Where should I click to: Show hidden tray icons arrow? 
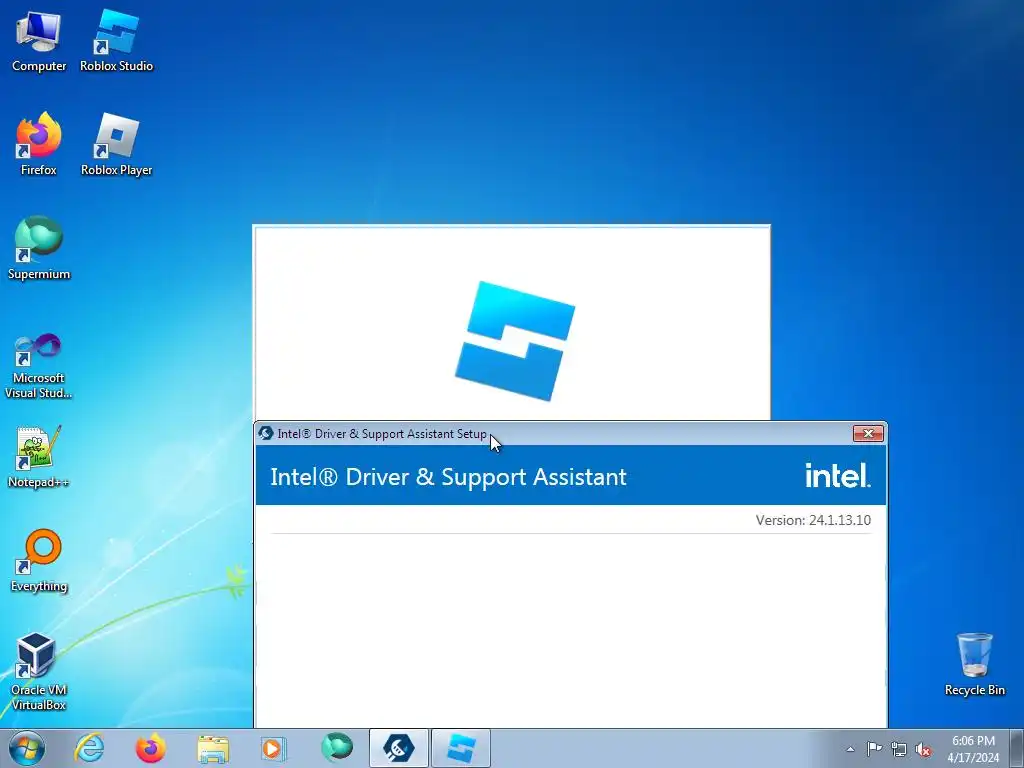850,749
